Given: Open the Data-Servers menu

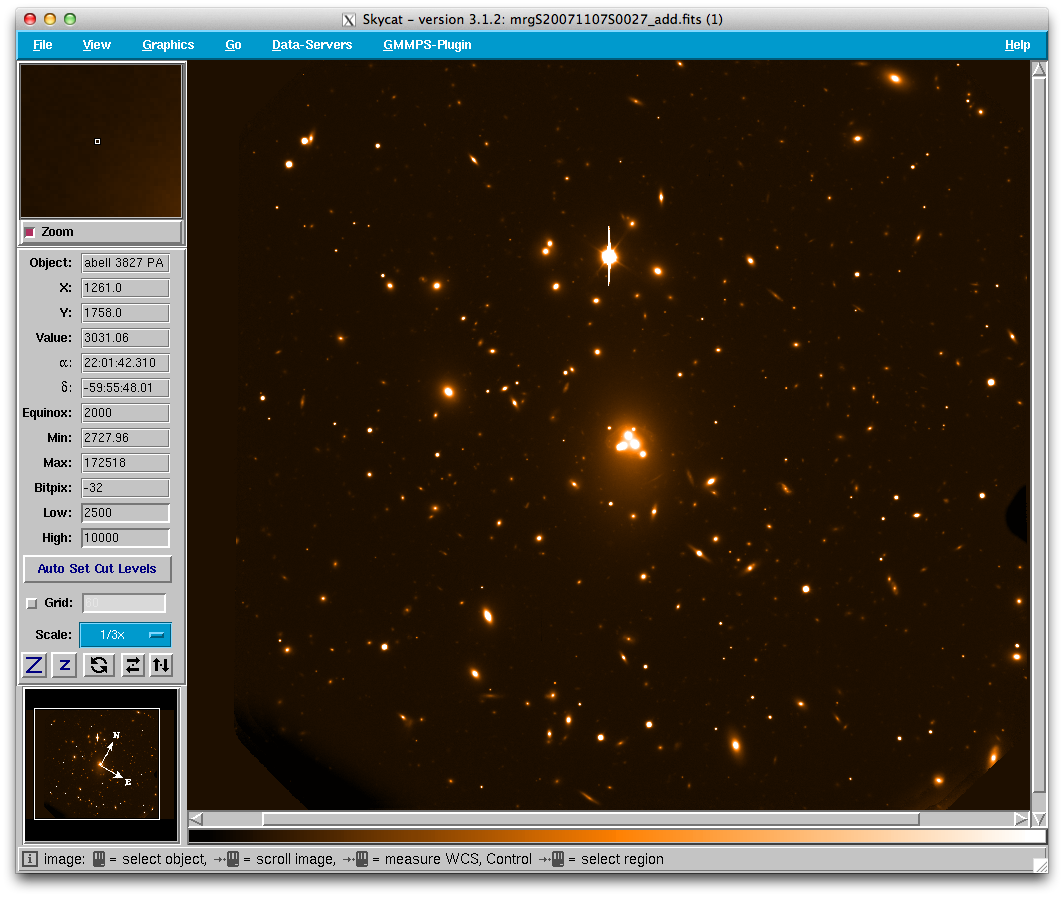Looking at the screenshot, I should [x=312, y=45].
